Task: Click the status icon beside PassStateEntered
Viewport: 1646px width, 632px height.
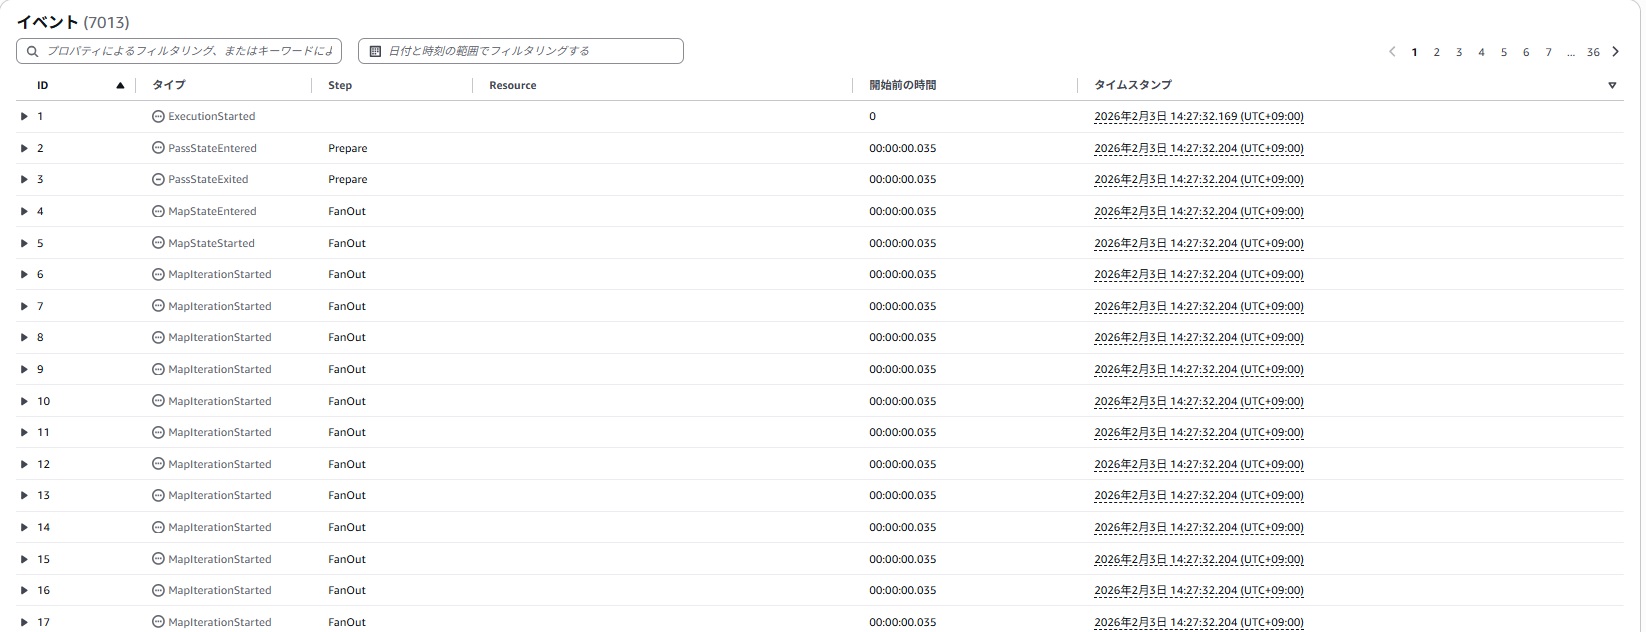Action: 158,148
